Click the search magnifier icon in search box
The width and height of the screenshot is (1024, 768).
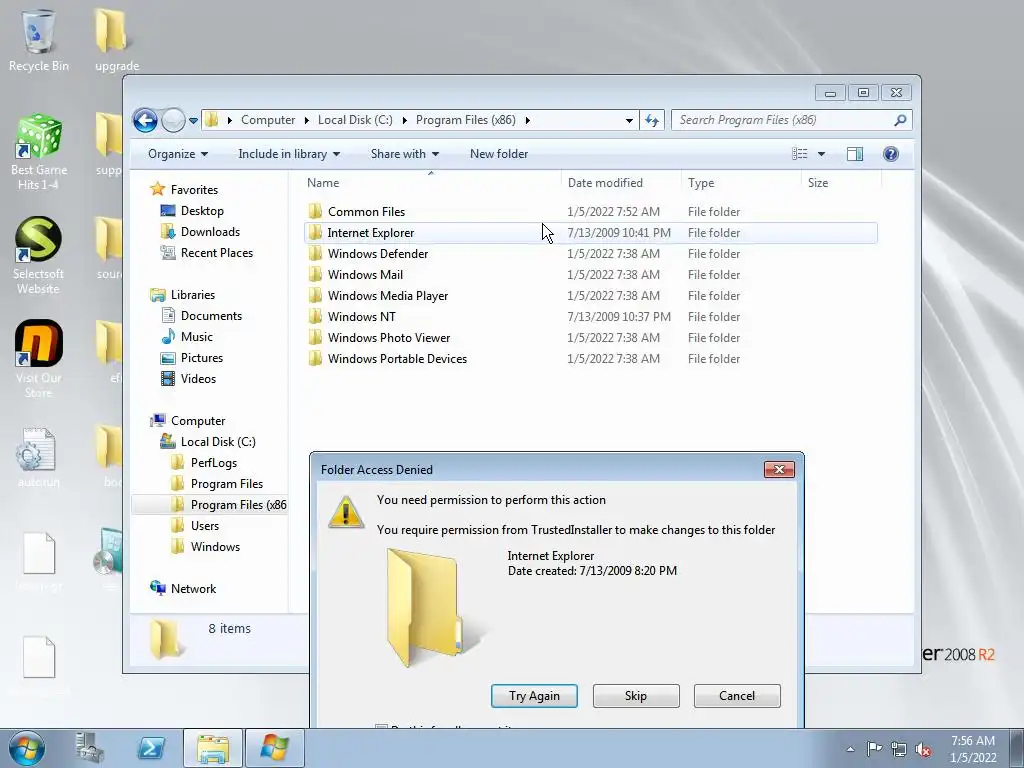pyautogui.click(x=900, y=120)
